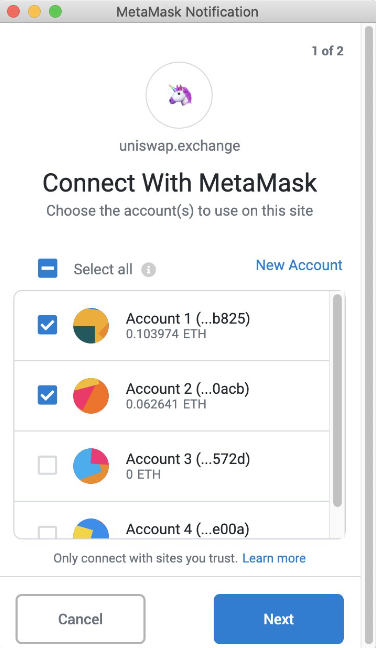The height and width of the screenshot is (648, 376).
Task: Click the Next button
Action: pos(279,619)
